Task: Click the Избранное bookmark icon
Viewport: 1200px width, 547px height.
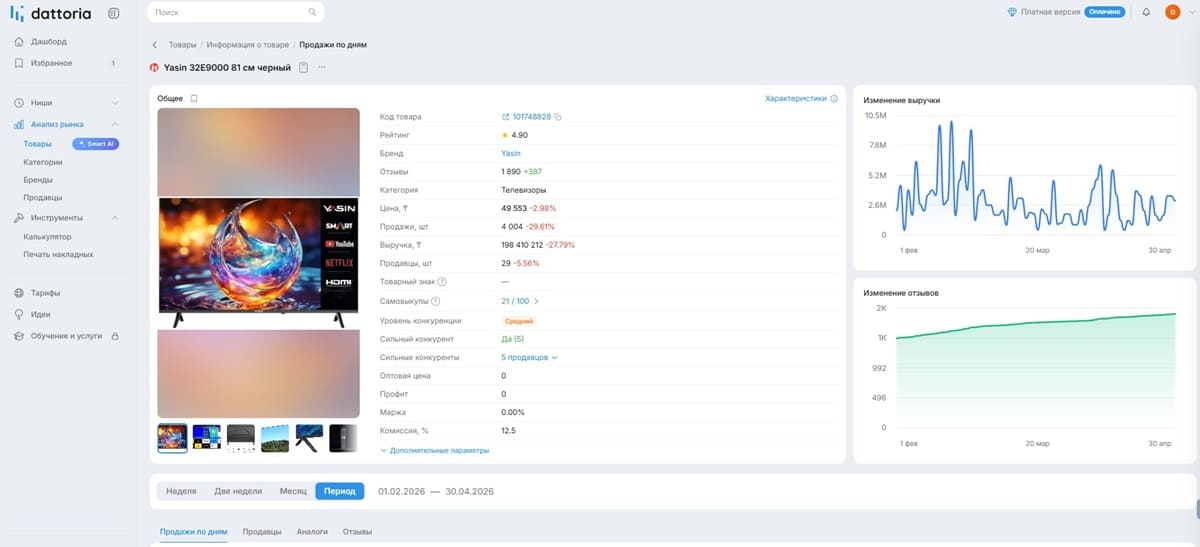Action: point(19,63)
